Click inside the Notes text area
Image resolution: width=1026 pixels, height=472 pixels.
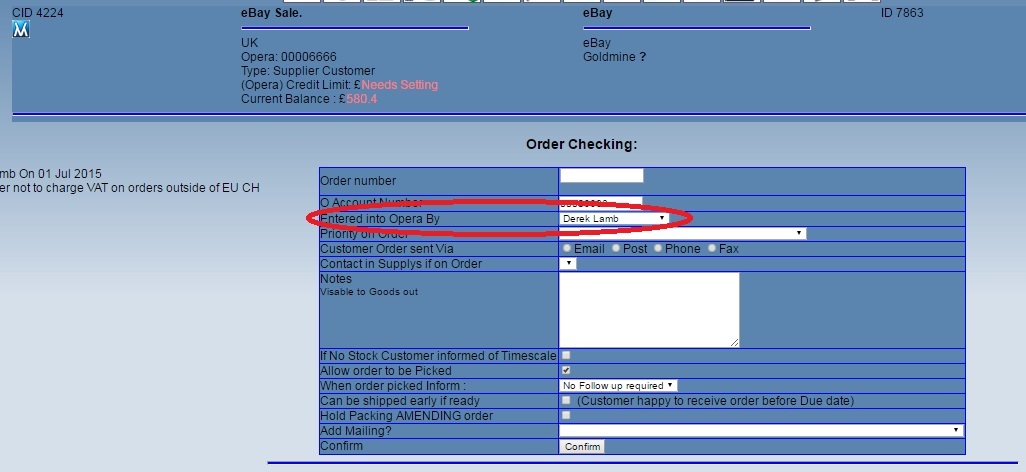click(648, 309)
